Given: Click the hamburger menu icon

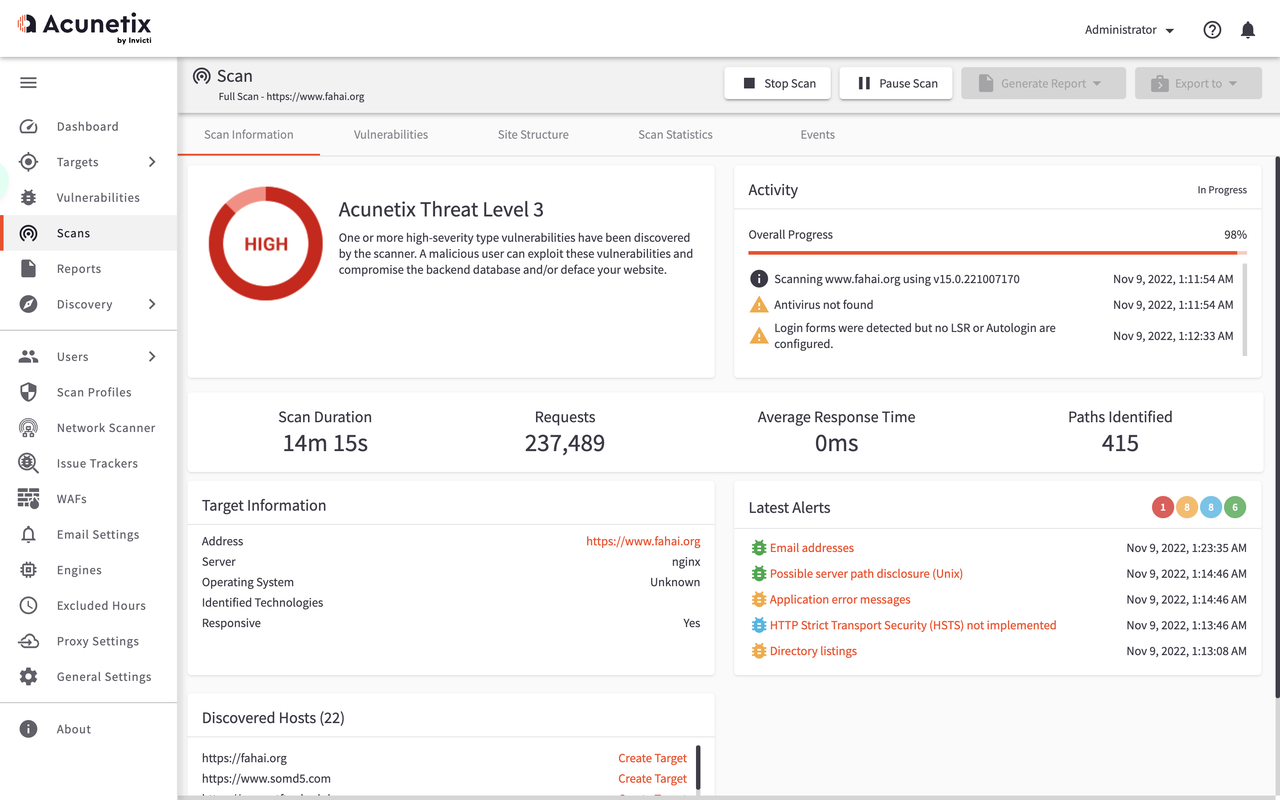Looking at the screenshot, I should coord(28,83).
